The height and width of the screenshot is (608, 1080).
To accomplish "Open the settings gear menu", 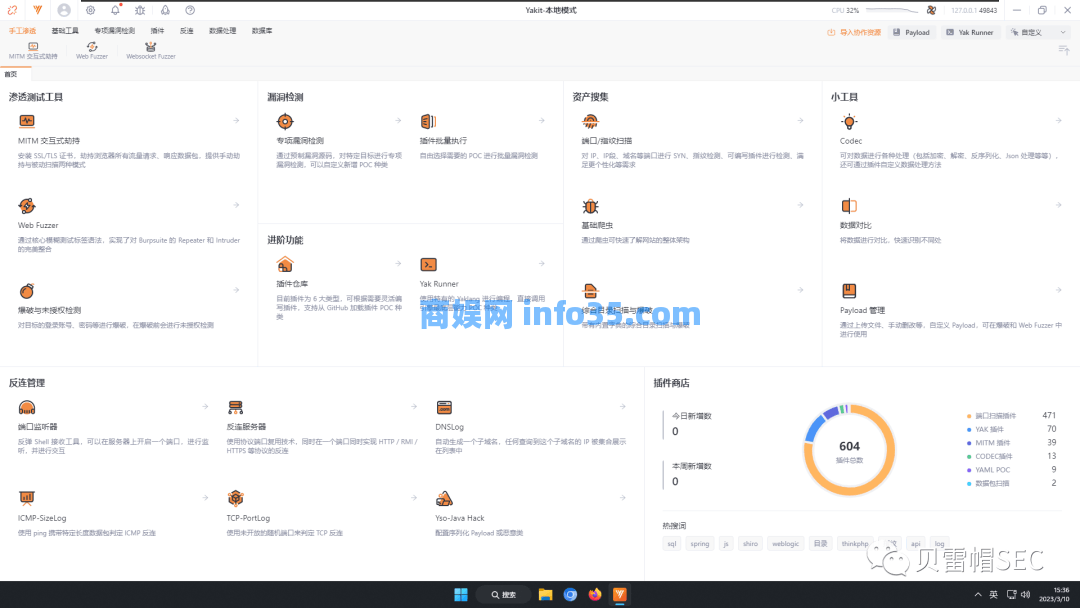I will [90, 10].
